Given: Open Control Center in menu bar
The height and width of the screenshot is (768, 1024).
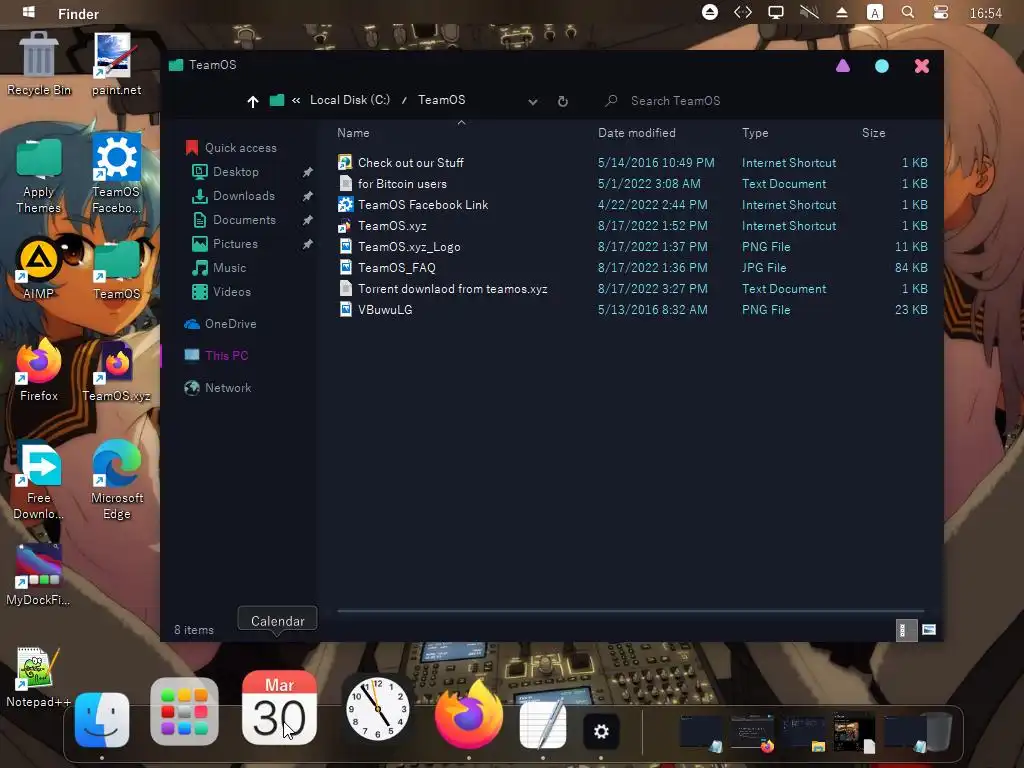Looking at the screenshot, I should click(940, 12).
